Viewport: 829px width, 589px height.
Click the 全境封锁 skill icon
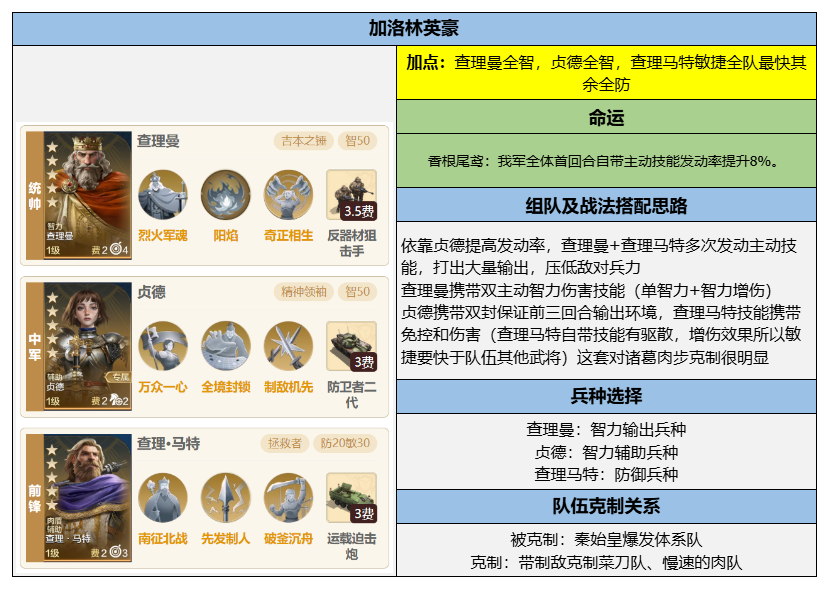[x=226, y=346]
